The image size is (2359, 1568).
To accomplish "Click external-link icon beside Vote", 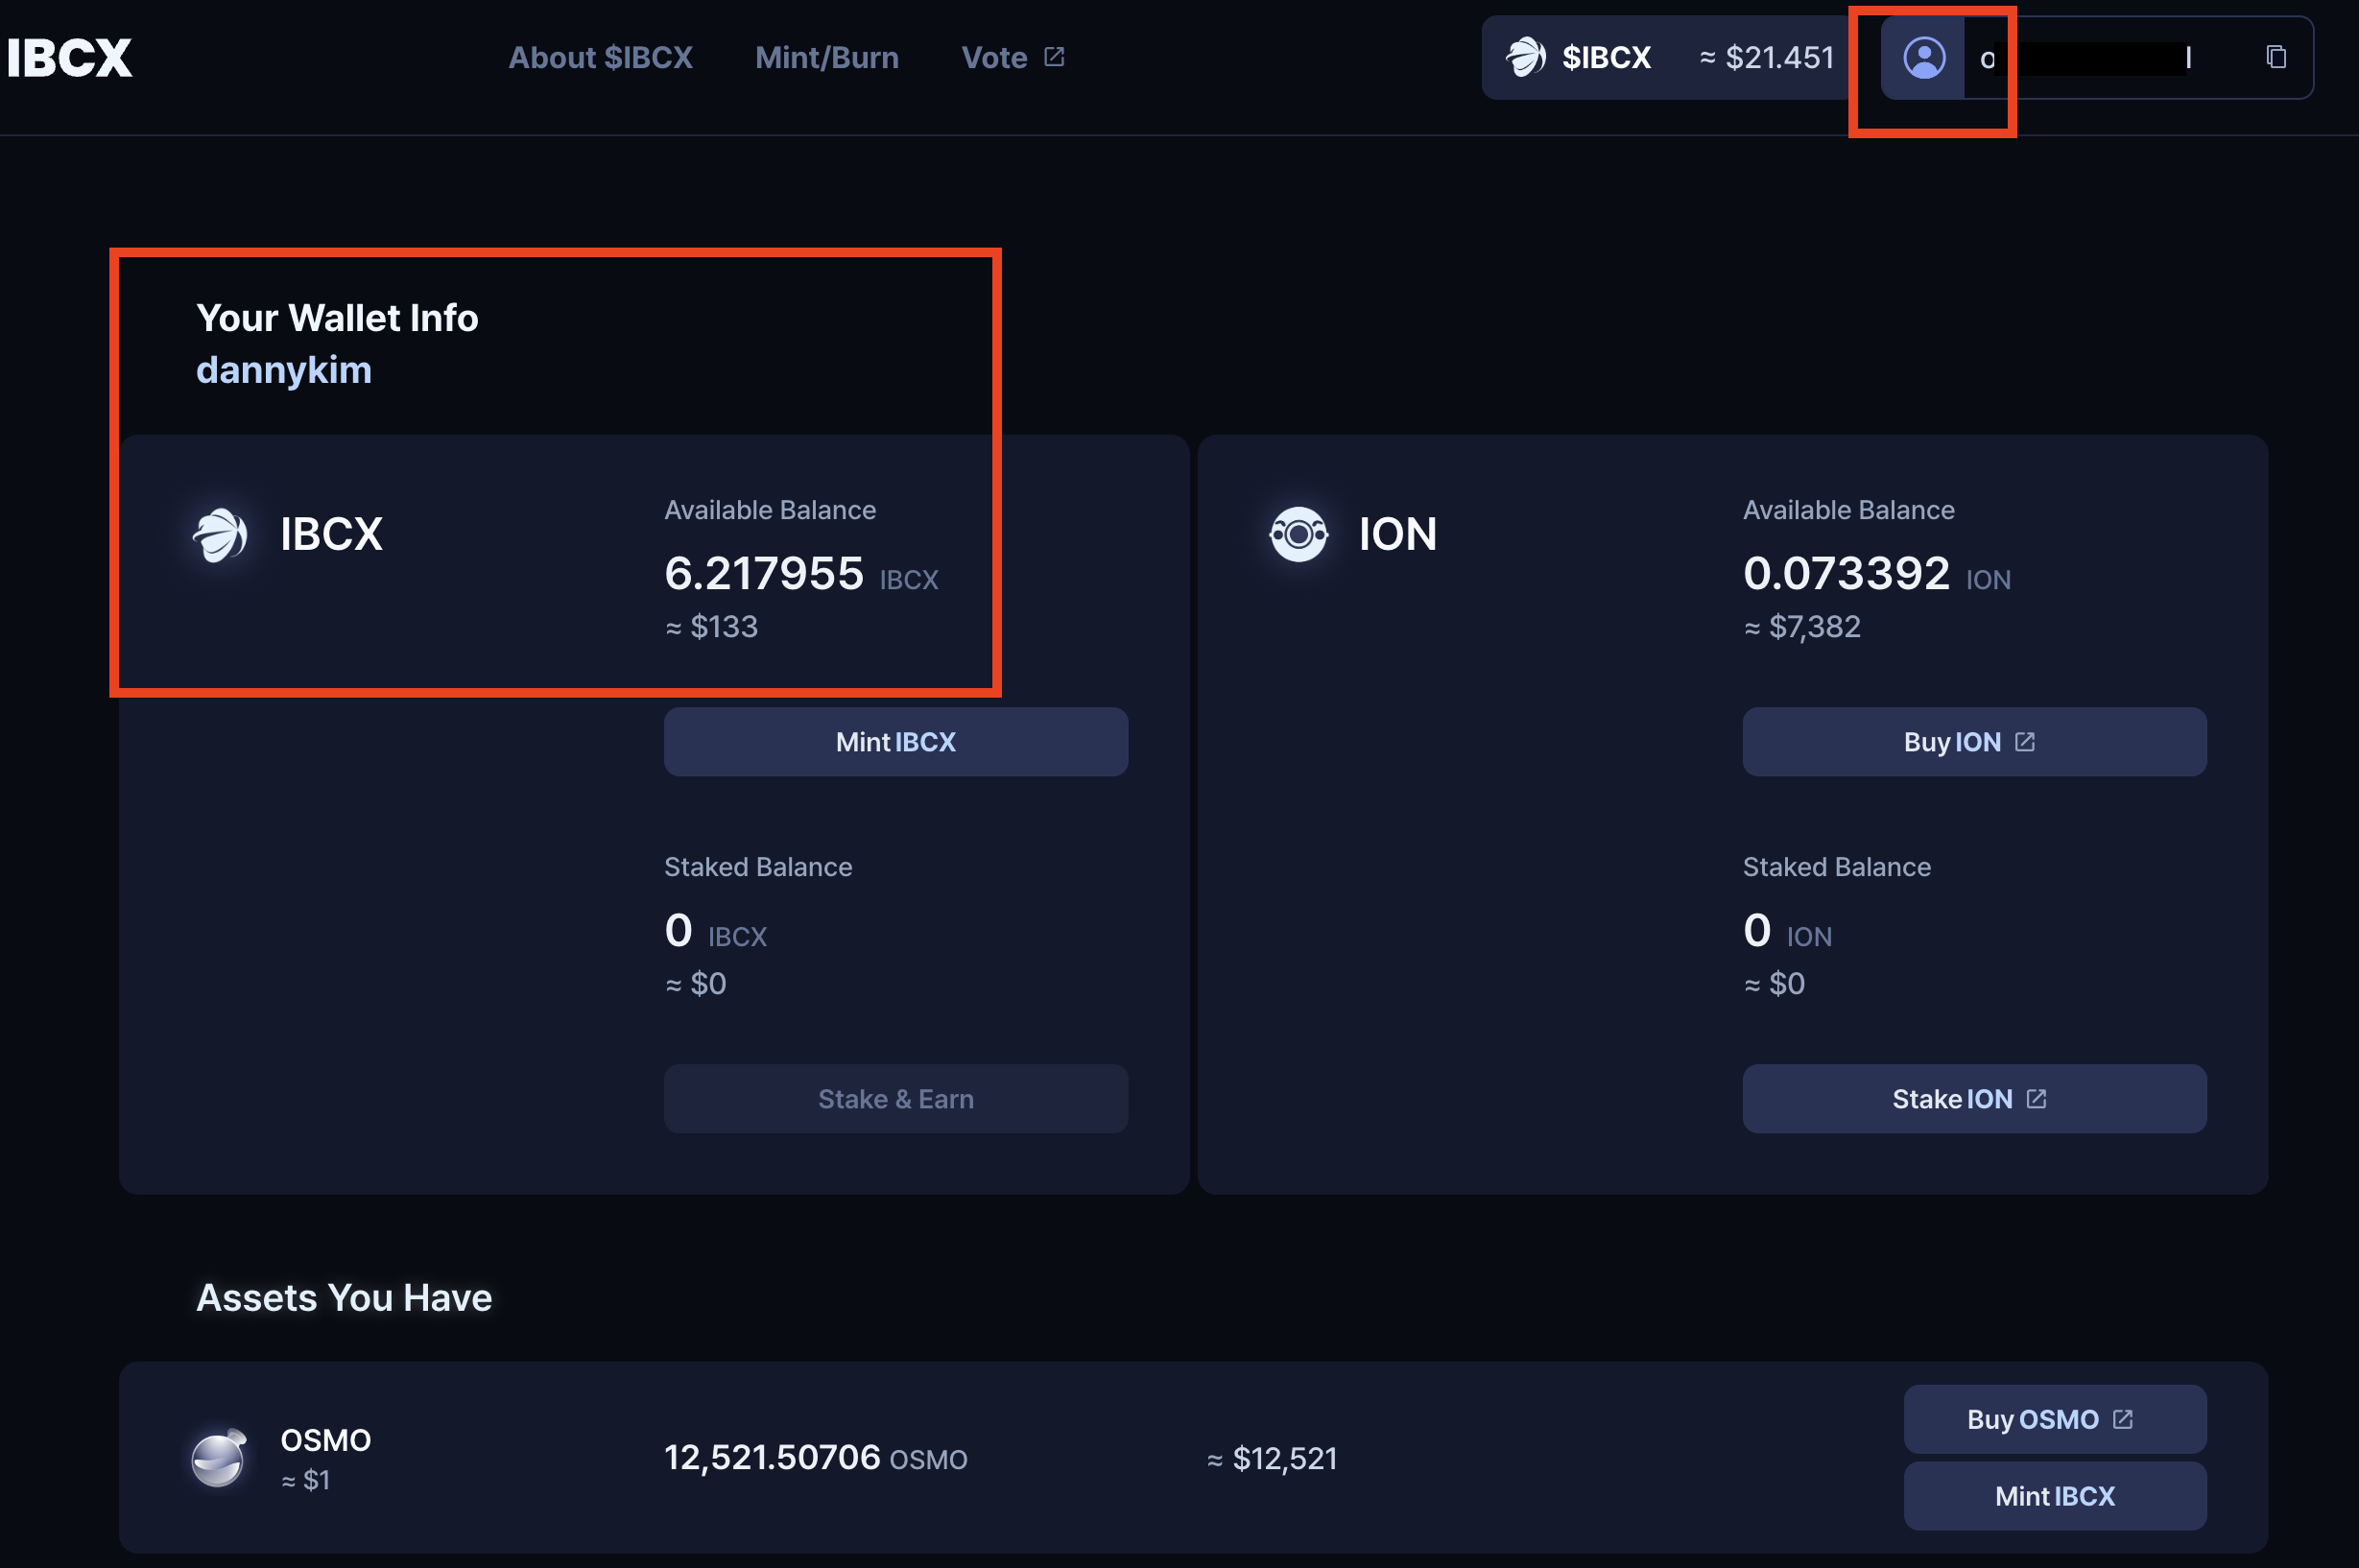I will tap(1054, 57).
